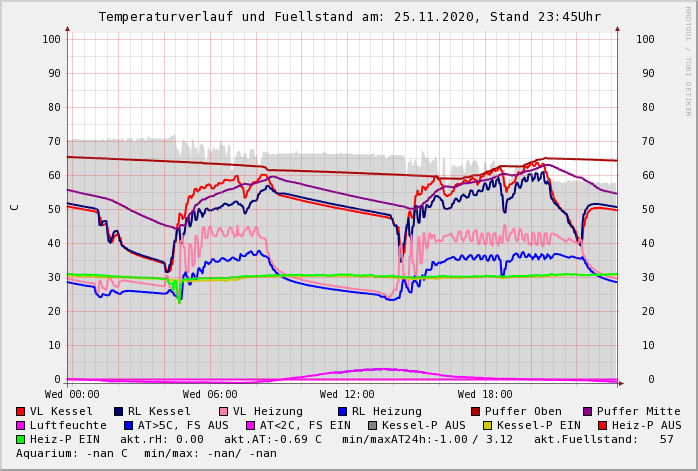Screen dimensions: 698x471
Task: Click the dark blue RL Kessel swatch
Action: click(119, 412)
